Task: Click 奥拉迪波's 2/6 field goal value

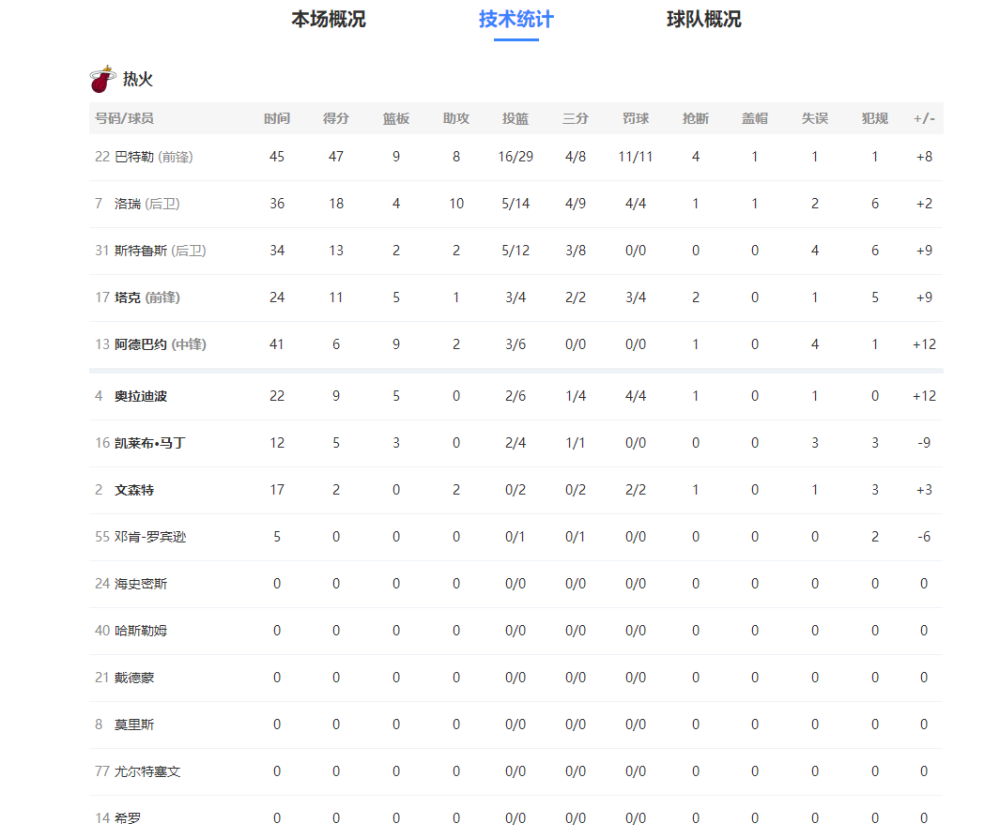Action: tap(515, 397)
